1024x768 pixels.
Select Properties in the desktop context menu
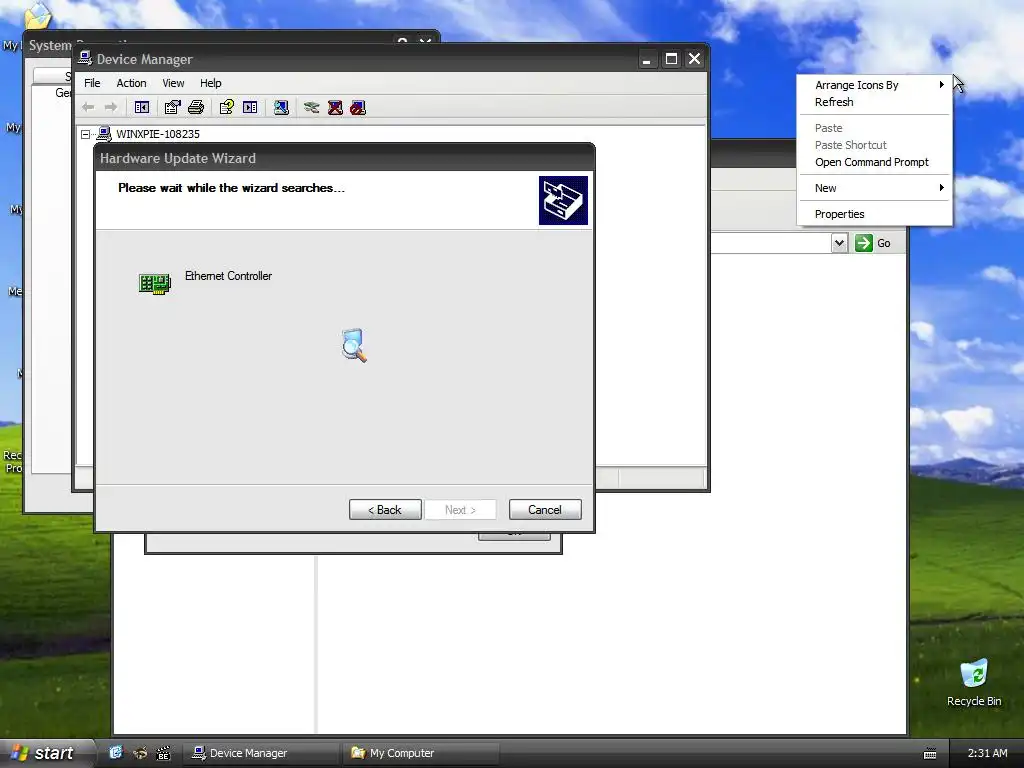point(875,214)
